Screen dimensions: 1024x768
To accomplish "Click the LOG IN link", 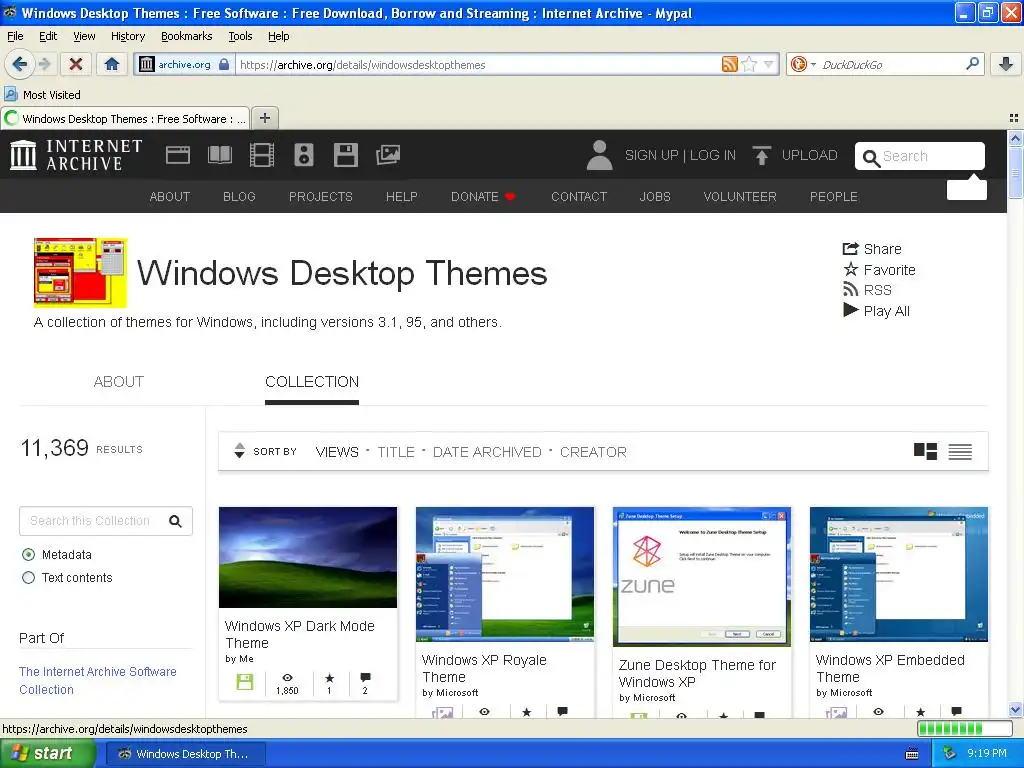I will [713, 155].
